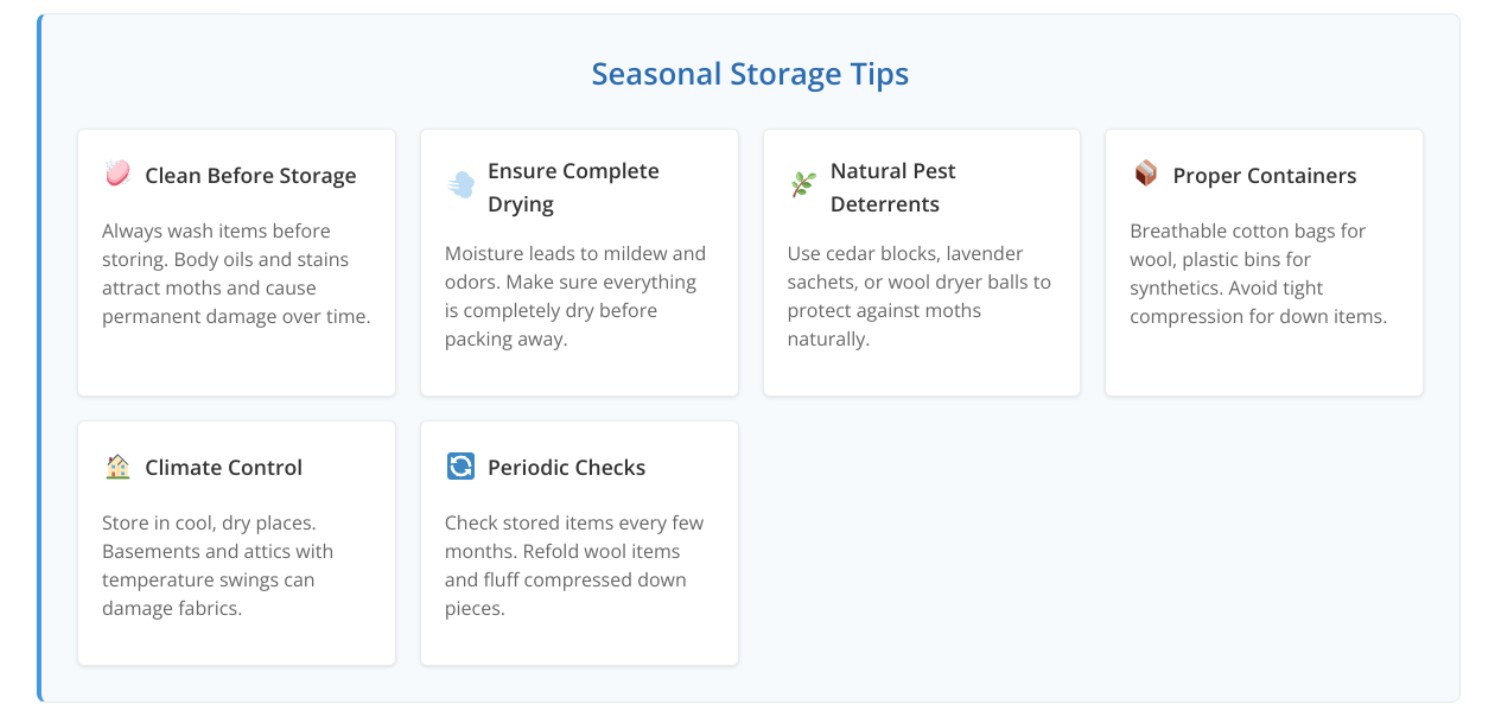Click the refold wool items description
1499x721 pixels.
574,566
